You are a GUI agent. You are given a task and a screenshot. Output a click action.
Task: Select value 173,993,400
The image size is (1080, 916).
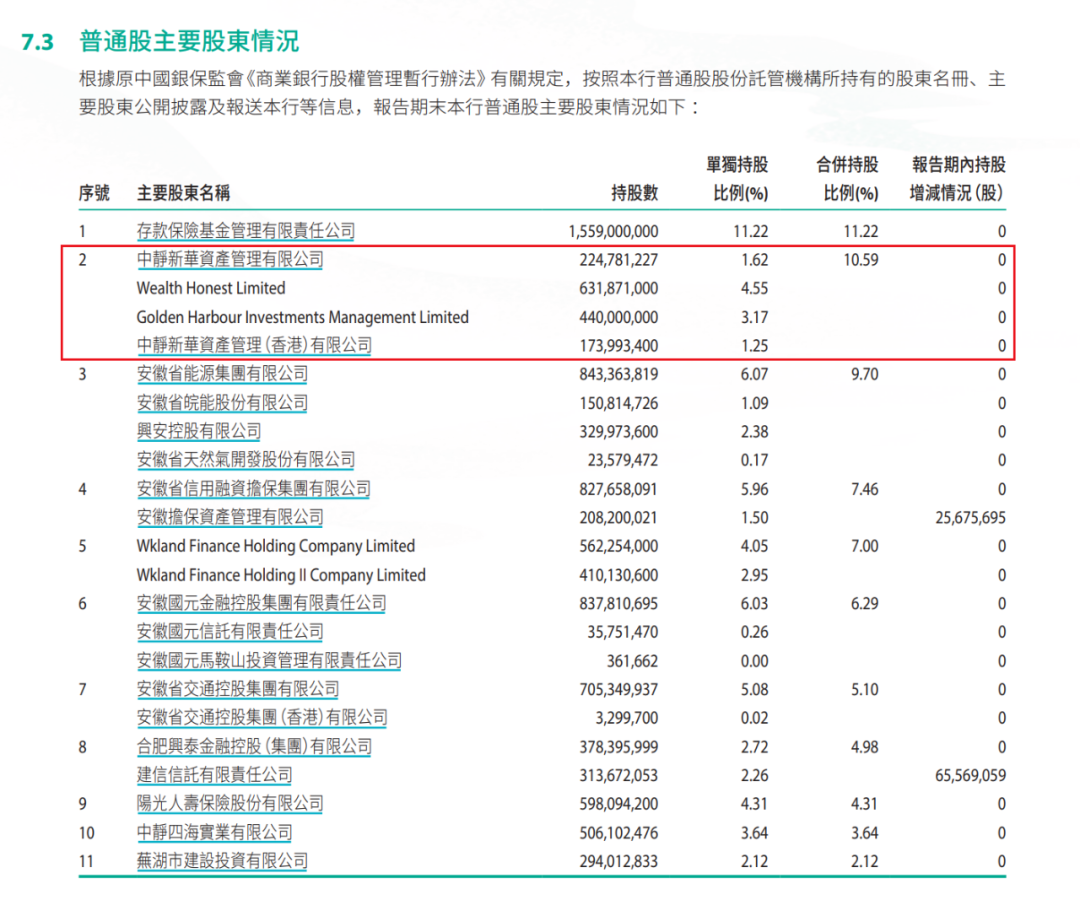pyautogui.click(x=619, y=346)
